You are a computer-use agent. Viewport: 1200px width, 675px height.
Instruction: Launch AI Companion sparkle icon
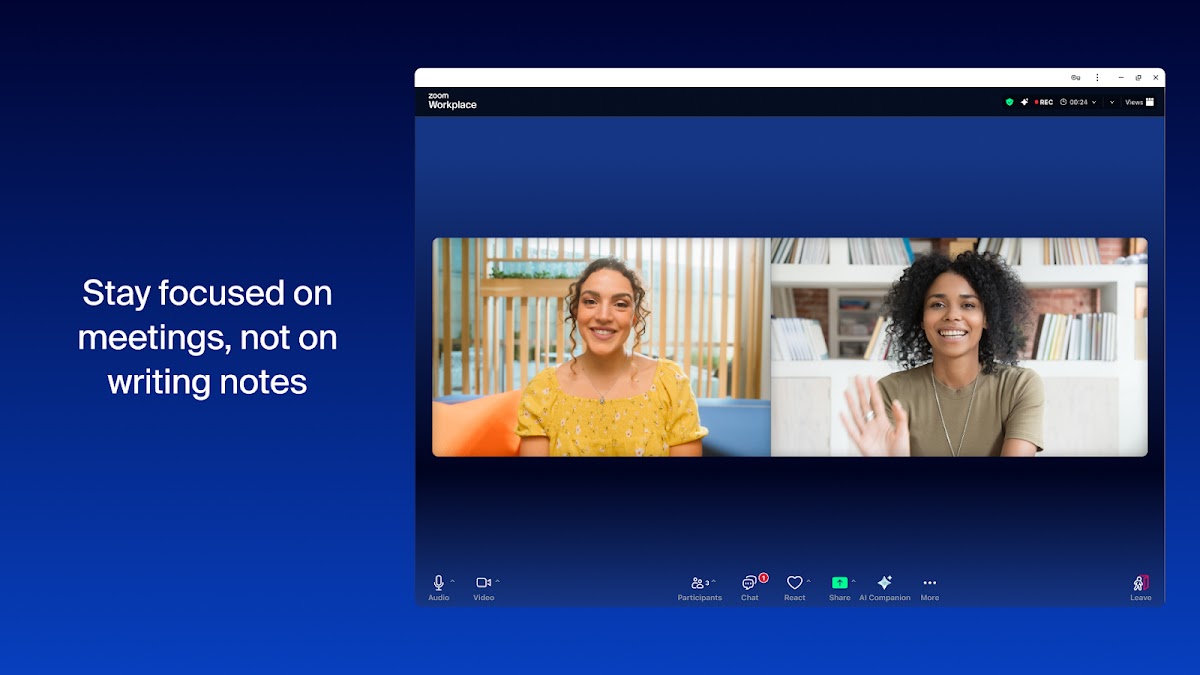[x=884, y=583]
